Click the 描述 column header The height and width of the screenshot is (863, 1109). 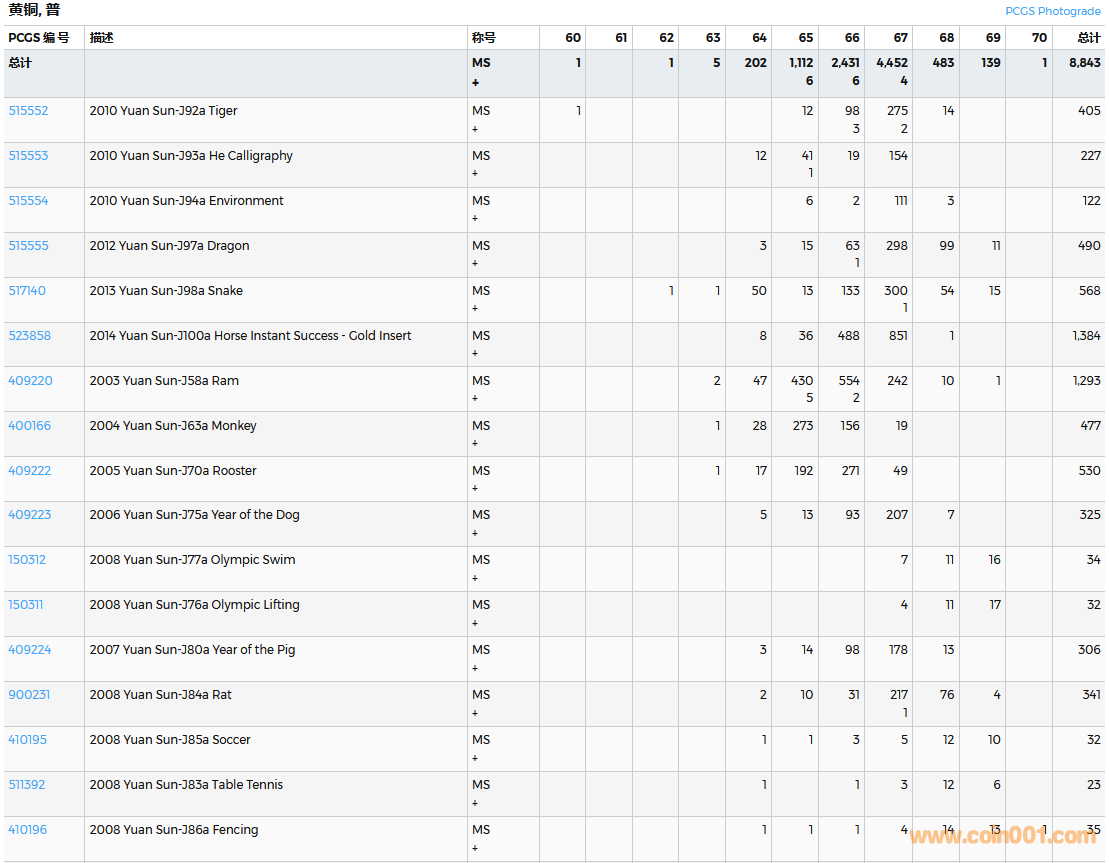click(x=101, y=38)
